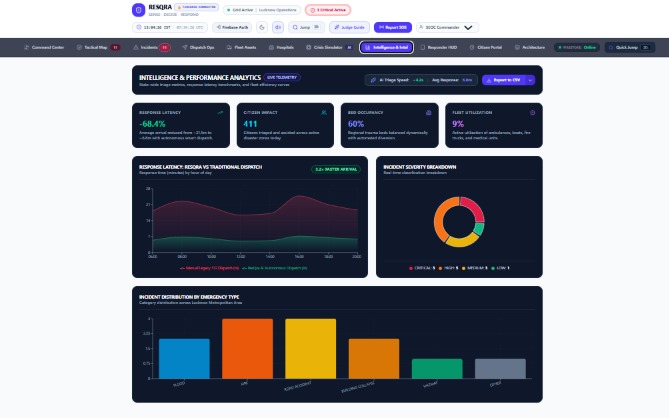
Task: Click the Incidents warning triangle icon
Action: [136, 47]
